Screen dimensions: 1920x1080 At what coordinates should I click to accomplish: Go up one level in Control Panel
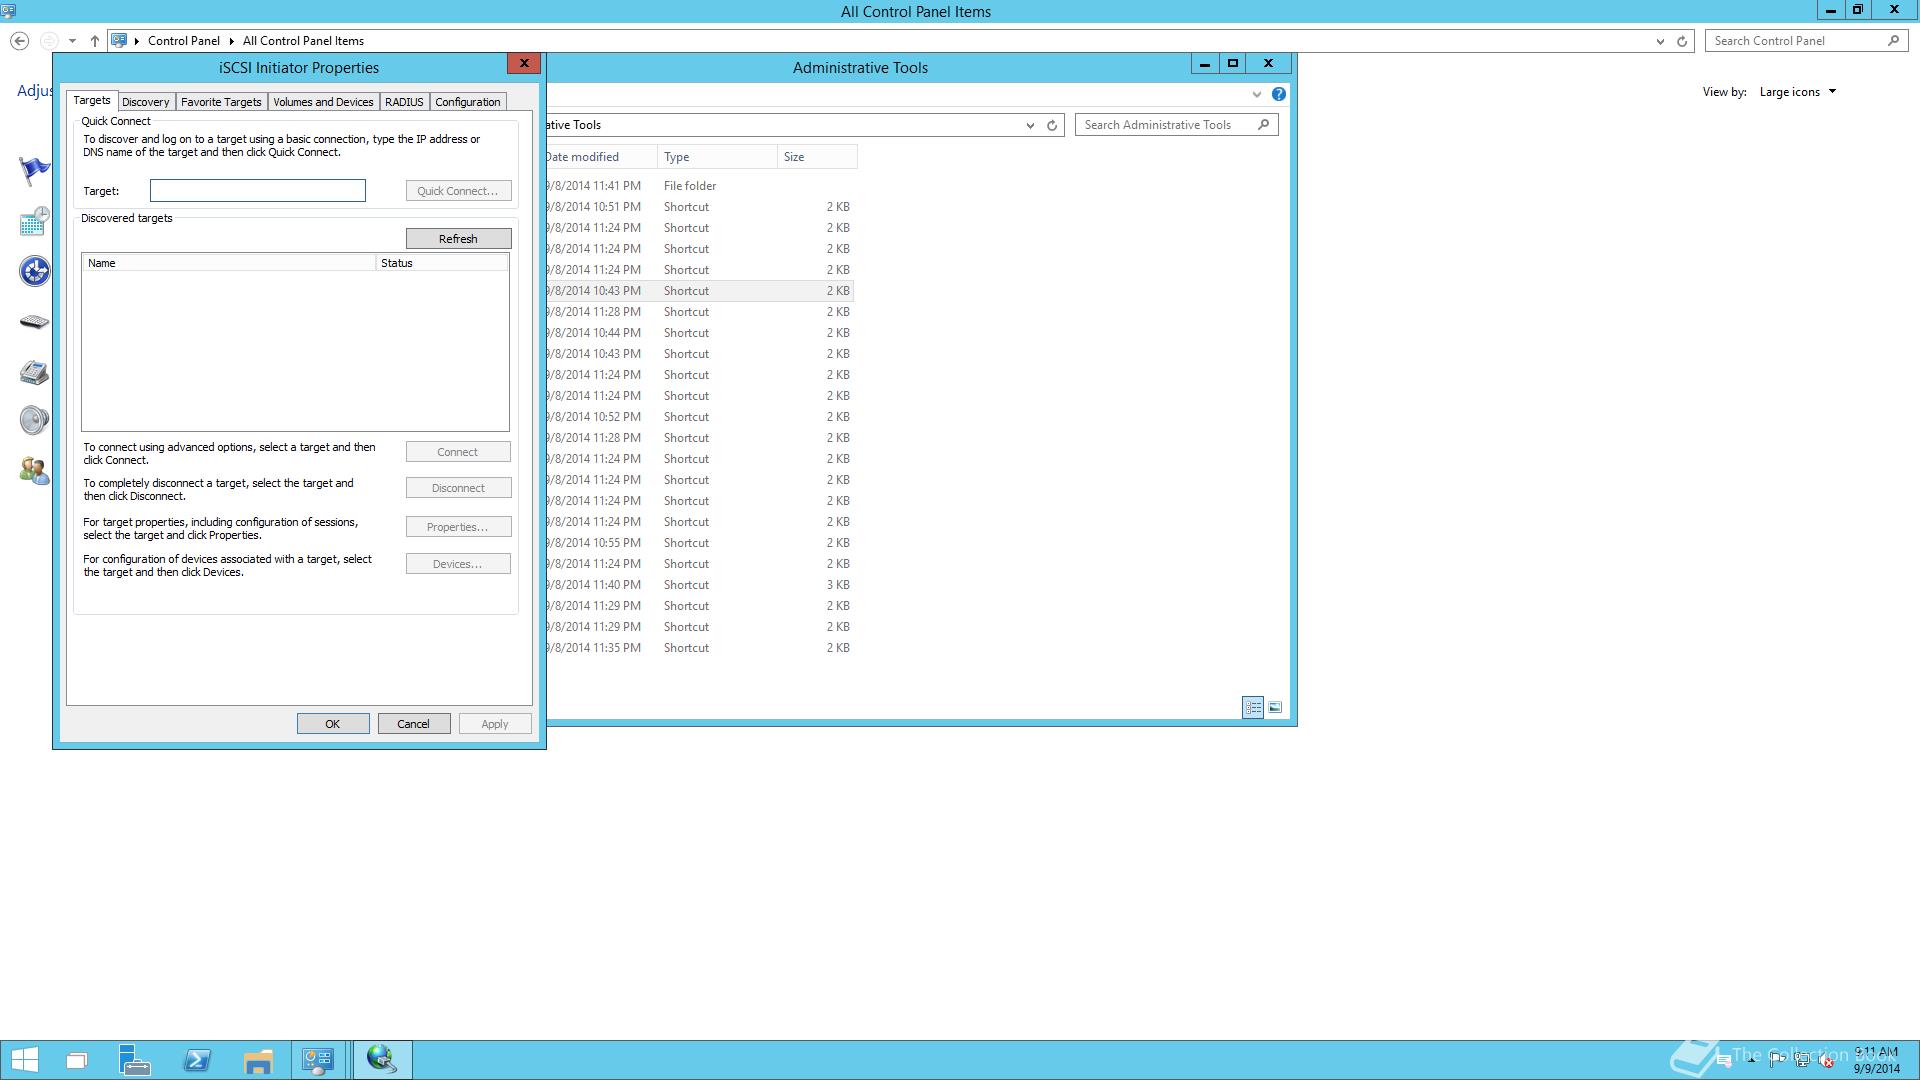tap(94, 41)
